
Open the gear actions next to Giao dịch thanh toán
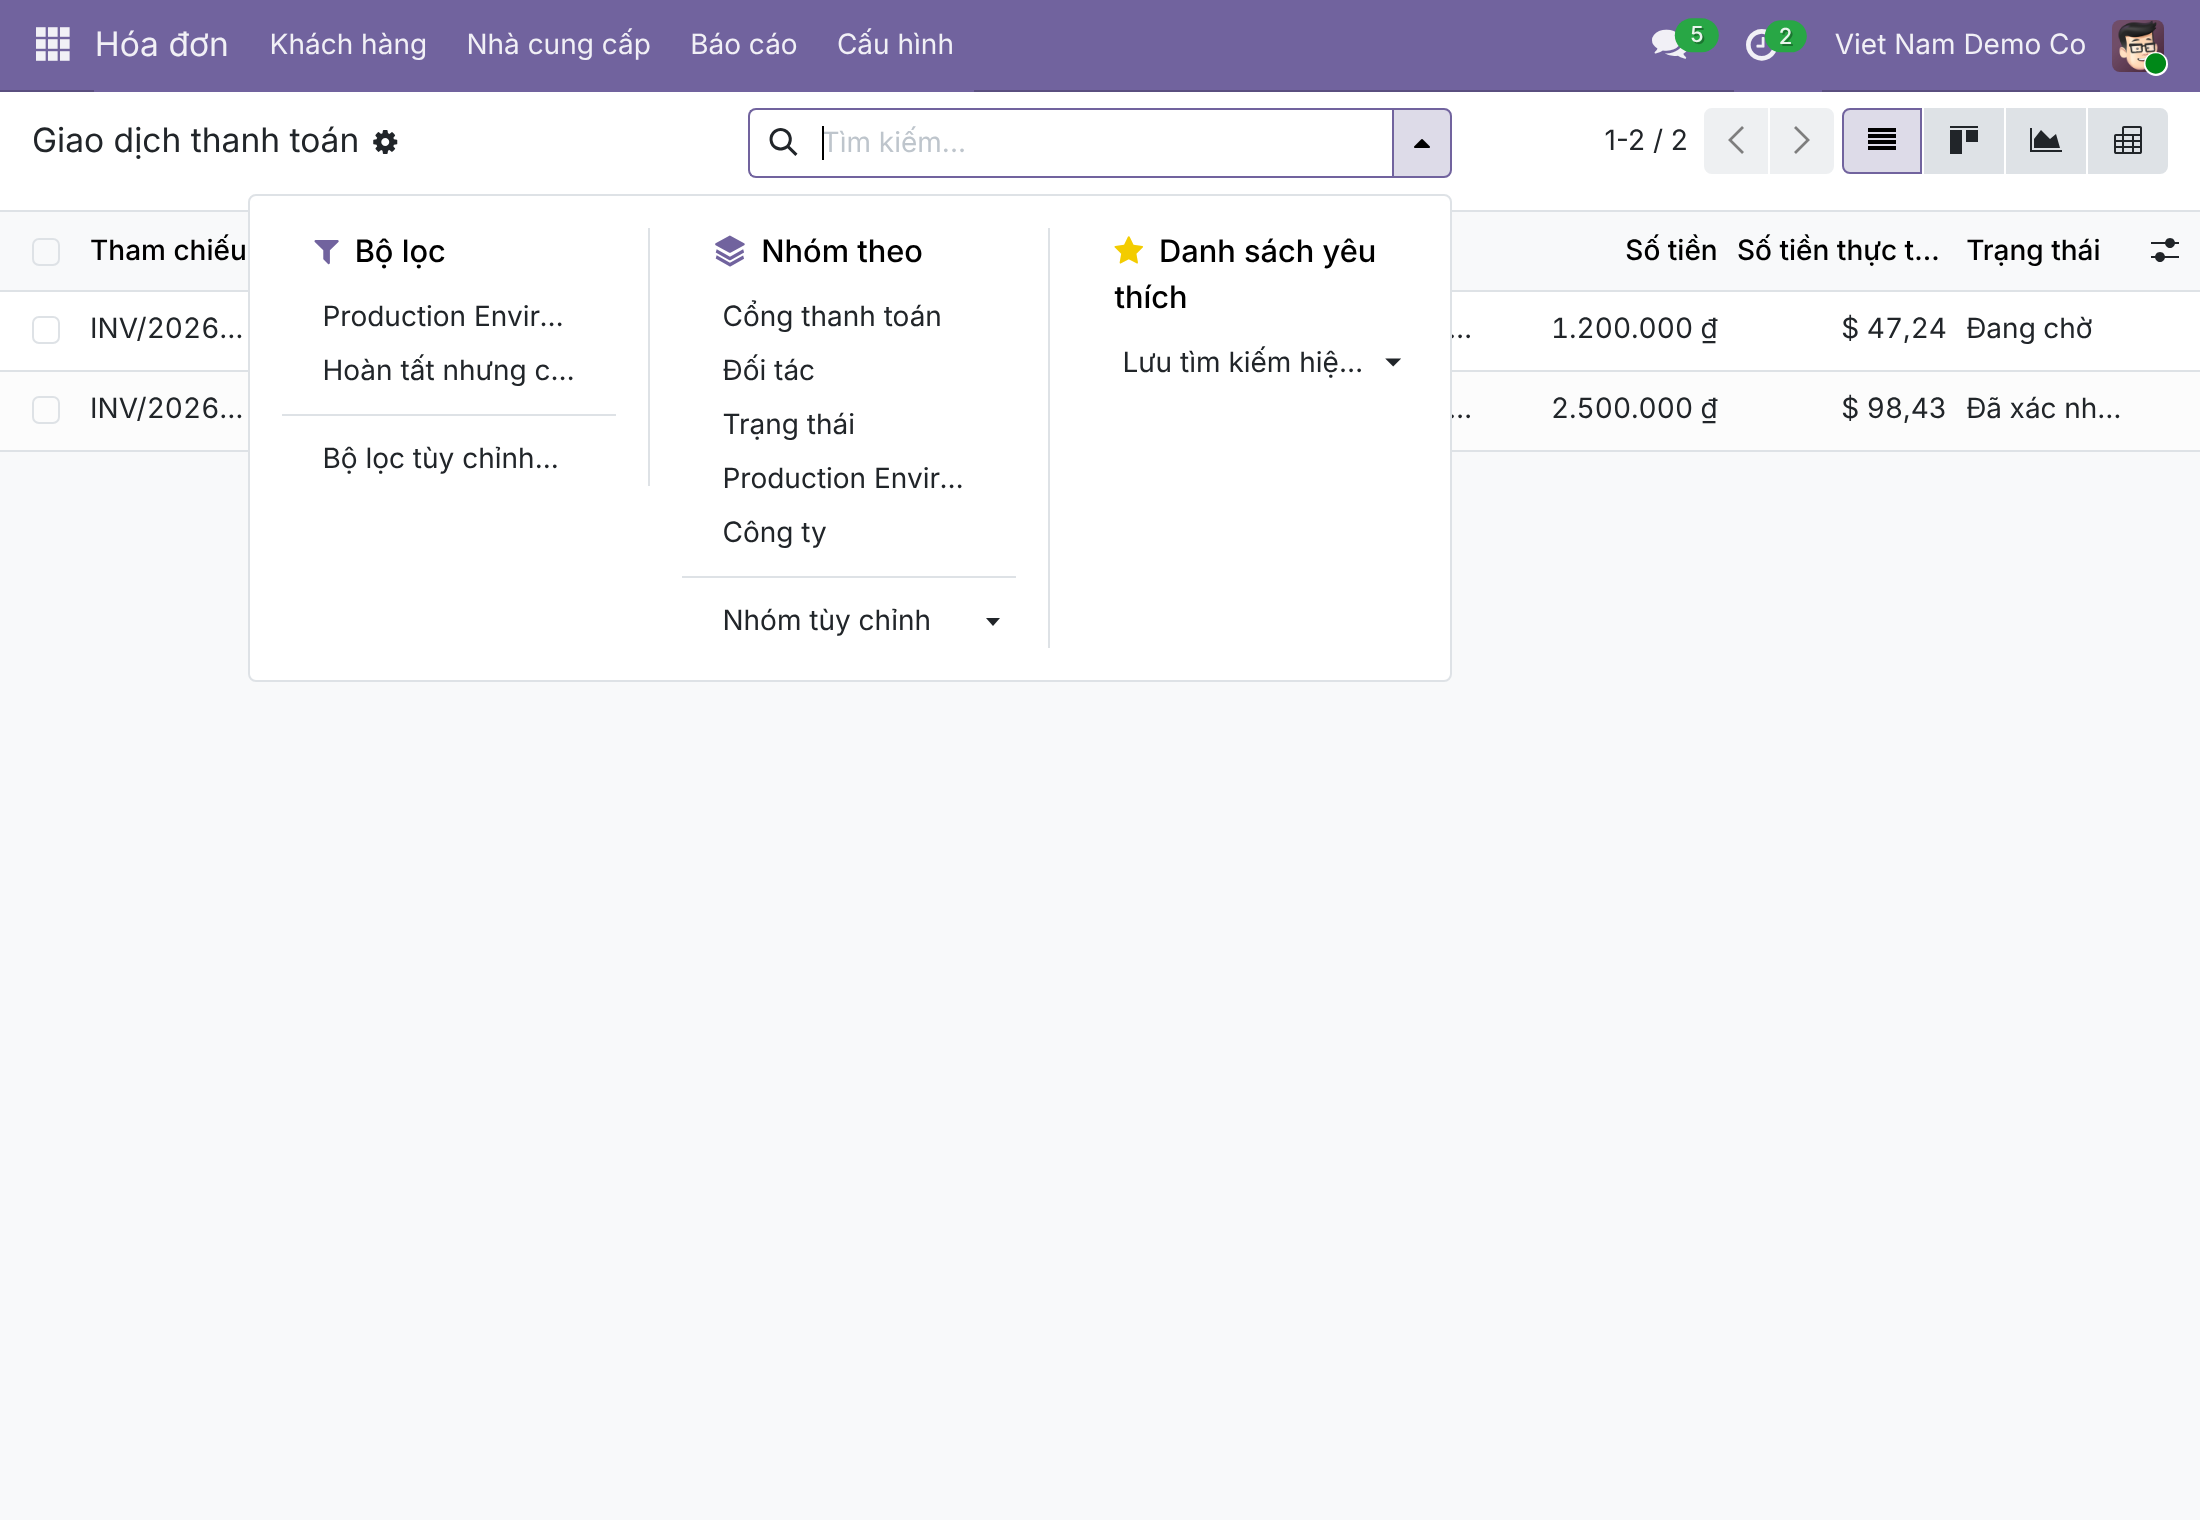pyautogui.click(x=385, y=142)
